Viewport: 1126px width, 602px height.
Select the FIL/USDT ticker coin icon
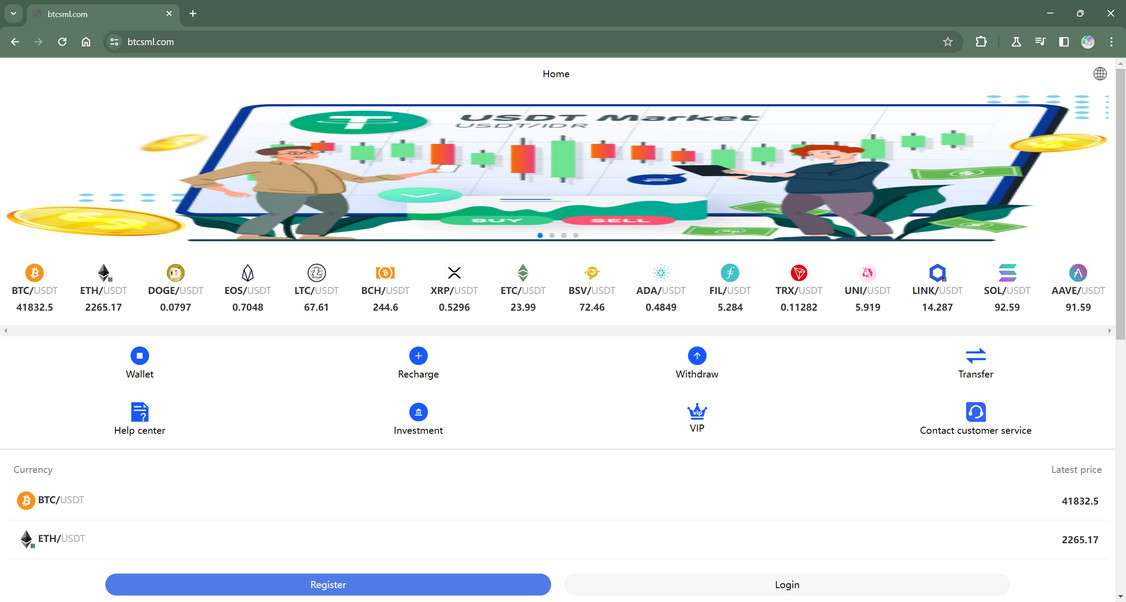coord(730,273)
